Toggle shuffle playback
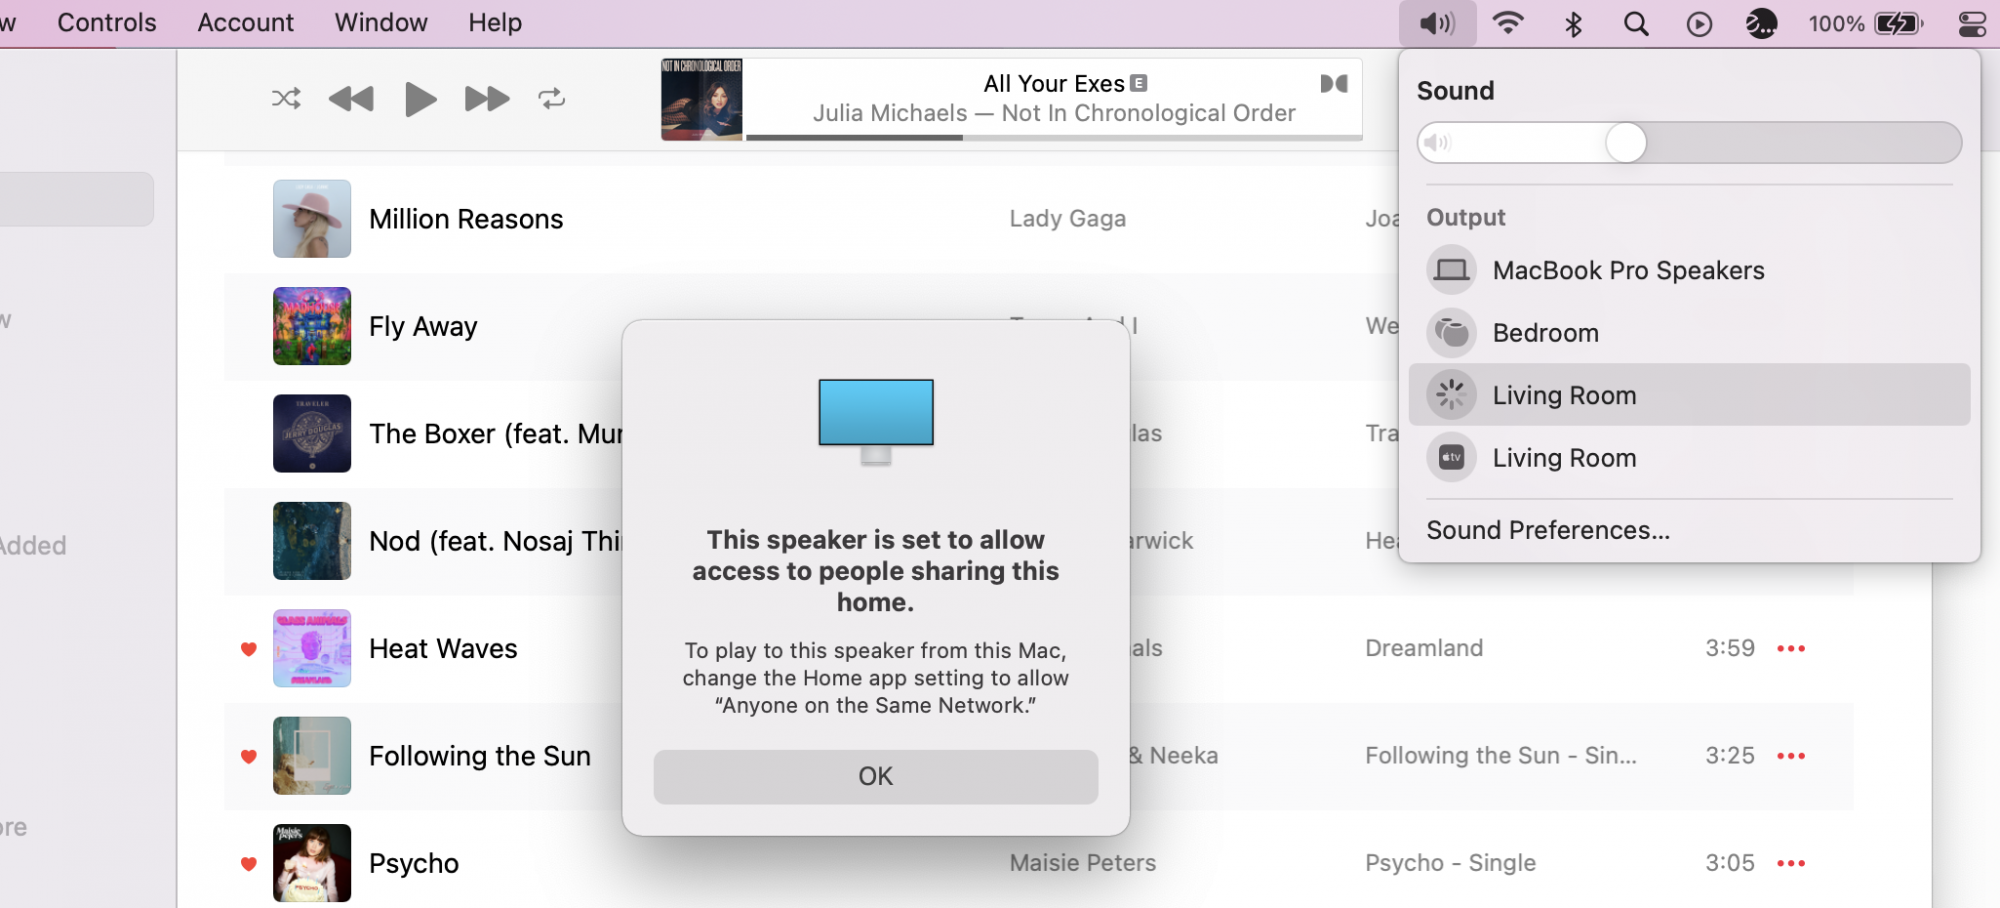 286,98
